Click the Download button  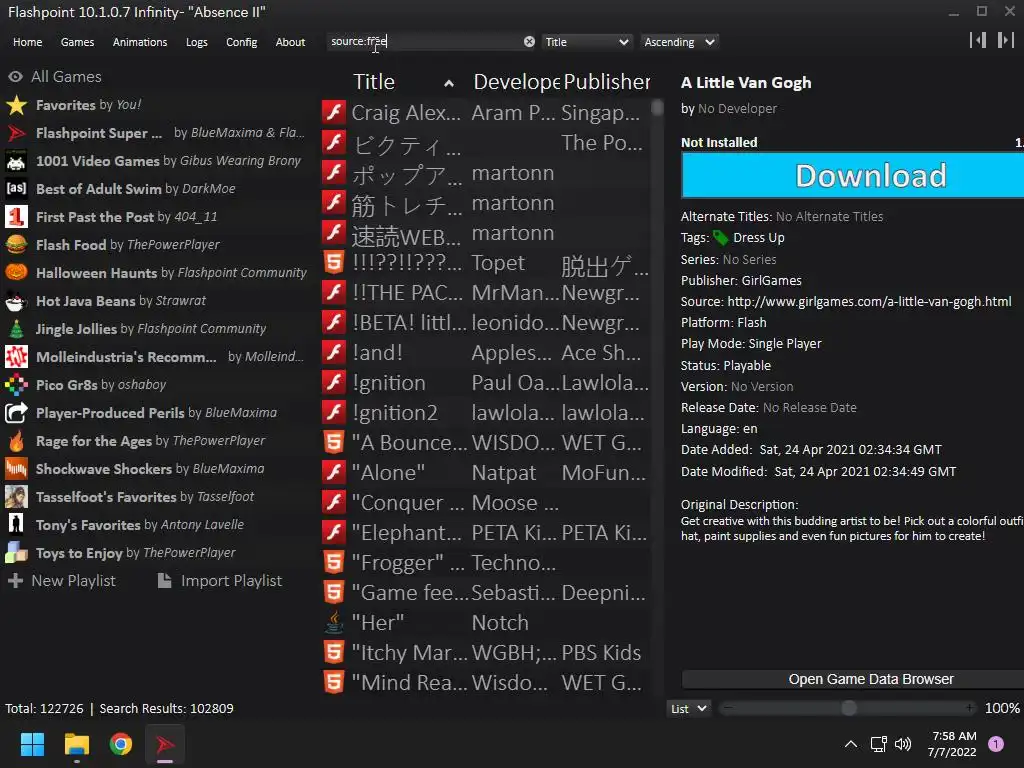[853, 176]
